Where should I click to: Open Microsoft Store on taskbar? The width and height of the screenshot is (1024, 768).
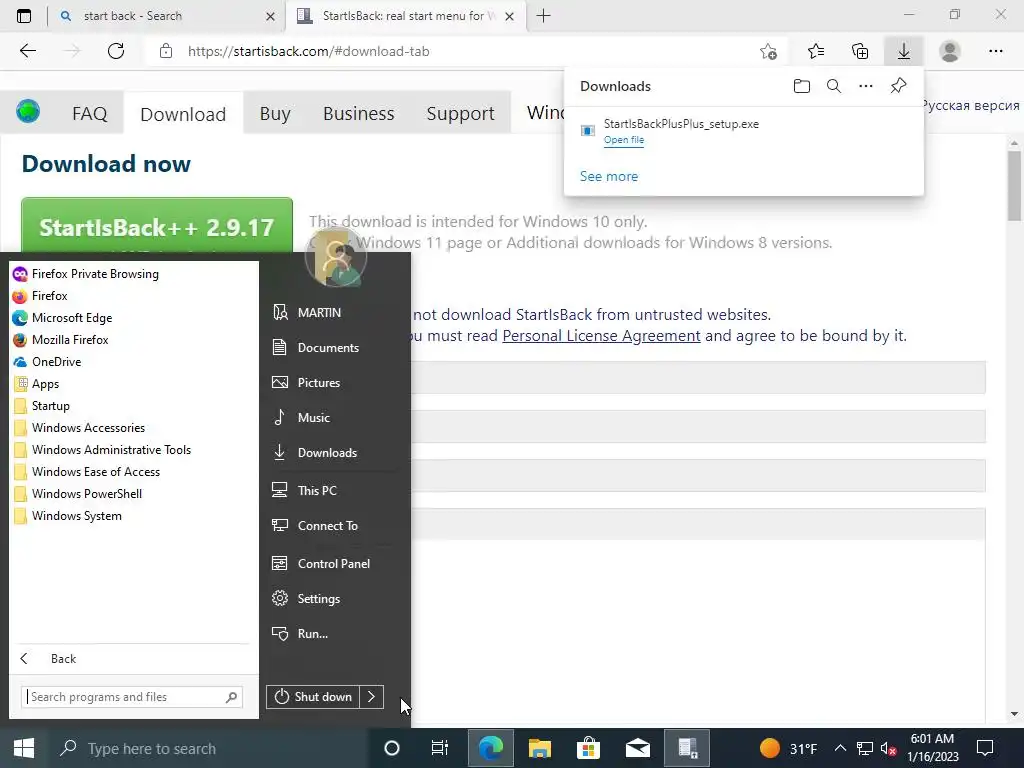588,748
